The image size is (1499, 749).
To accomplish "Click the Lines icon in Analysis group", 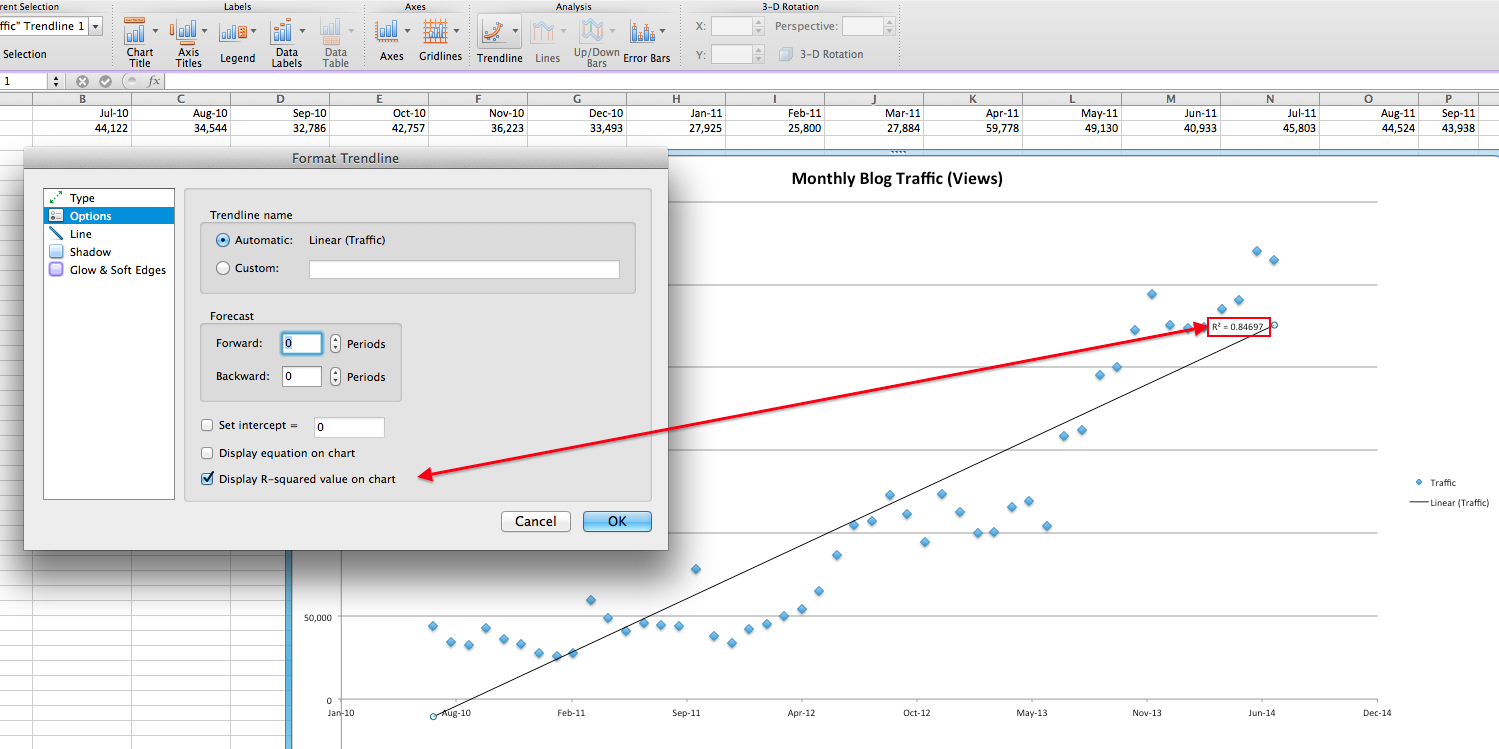I will [543, 32].
